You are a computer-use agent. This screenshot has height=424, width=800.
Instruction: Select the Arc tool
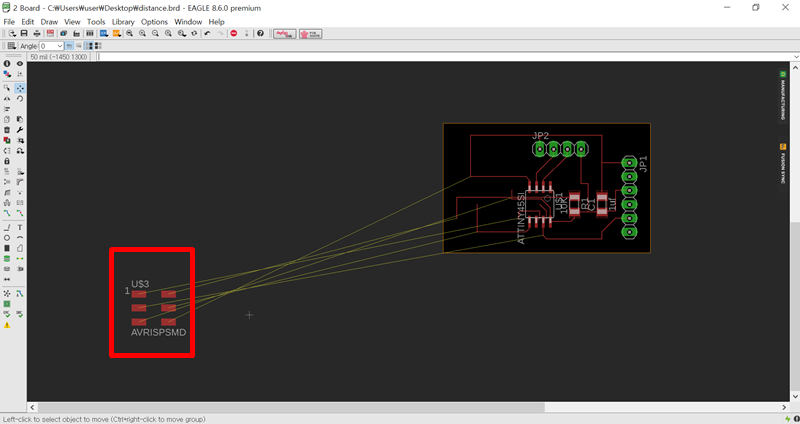pos(20,238)
